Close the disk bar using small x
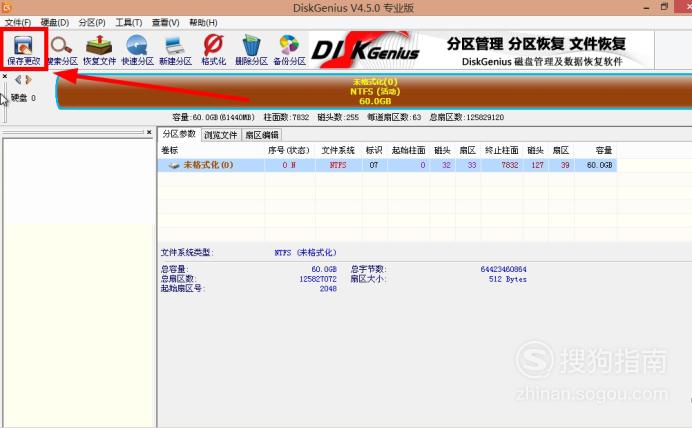The width and height of the screenshot is (692, 428). 5,76
